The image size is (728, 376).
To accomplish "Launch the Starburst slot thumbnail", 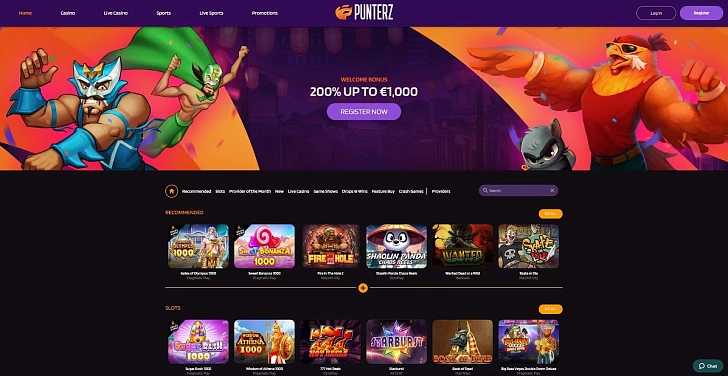I will click(x=396, y=342).
